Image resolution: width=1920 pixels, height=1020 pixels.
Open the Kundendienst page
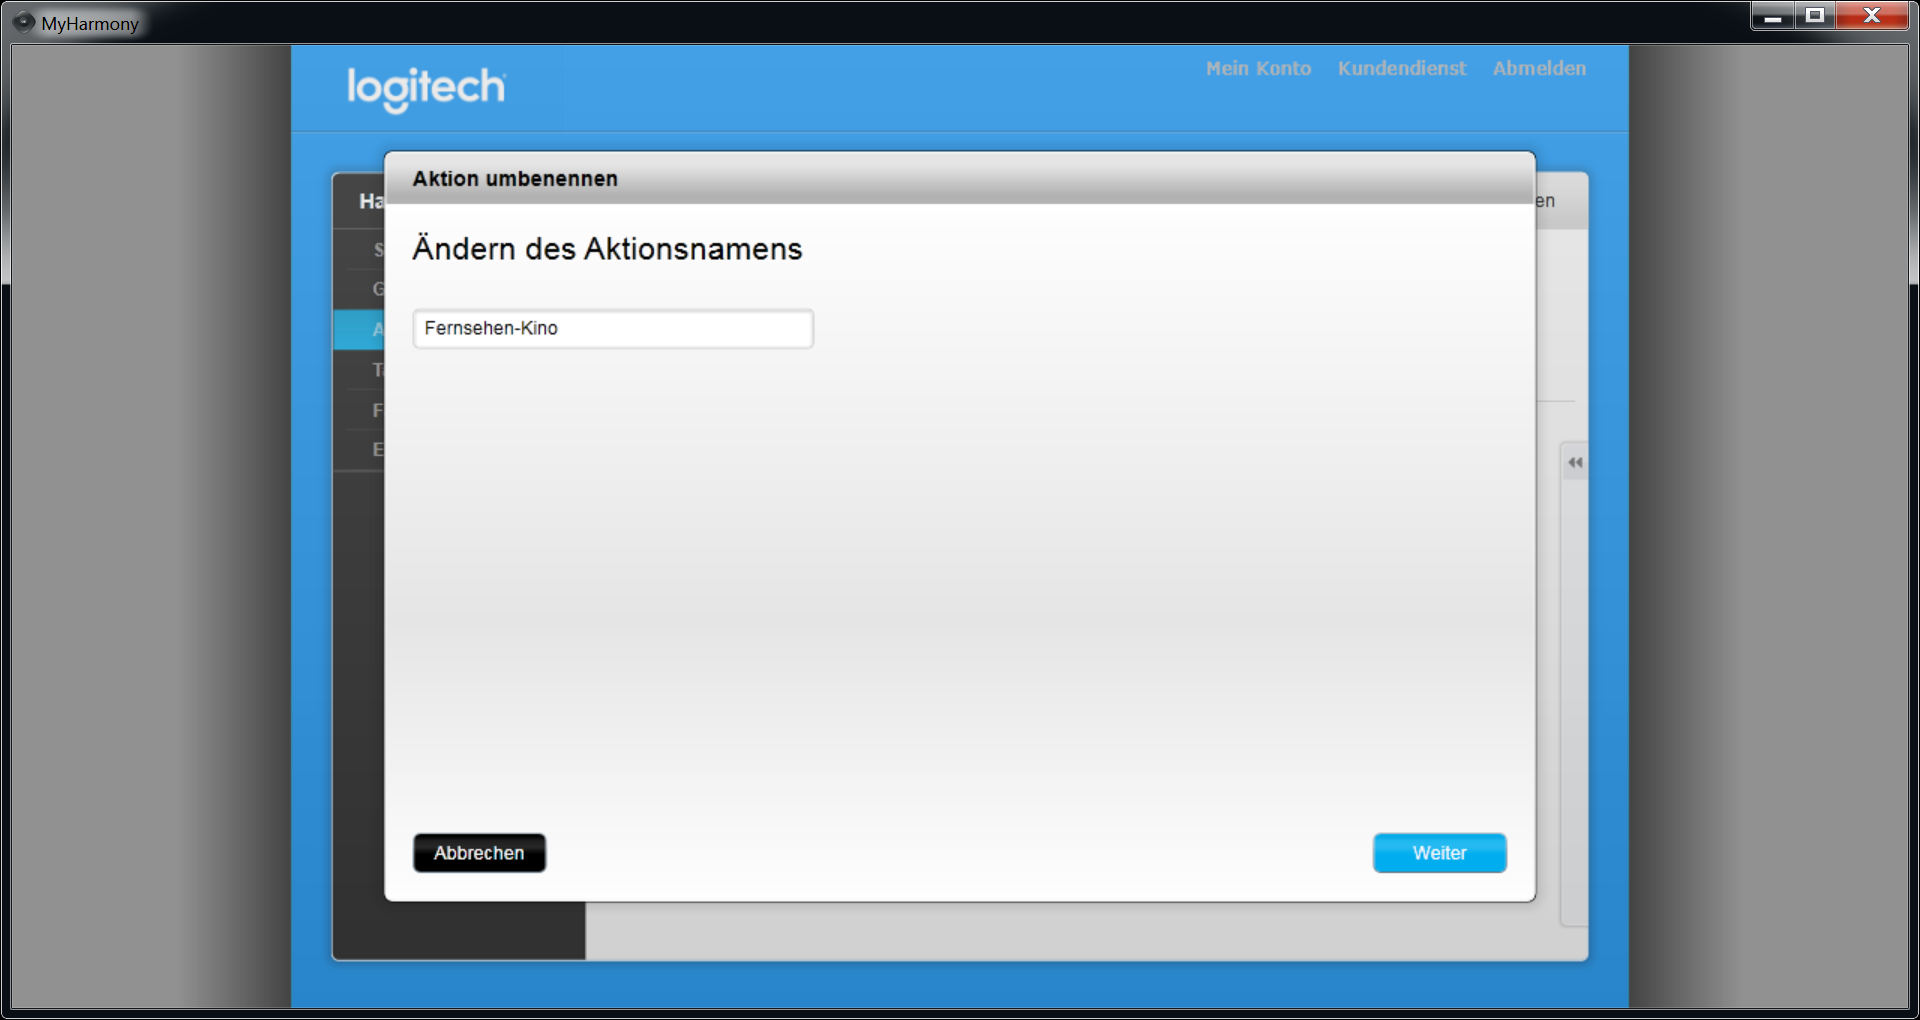tap(1401, 68)
